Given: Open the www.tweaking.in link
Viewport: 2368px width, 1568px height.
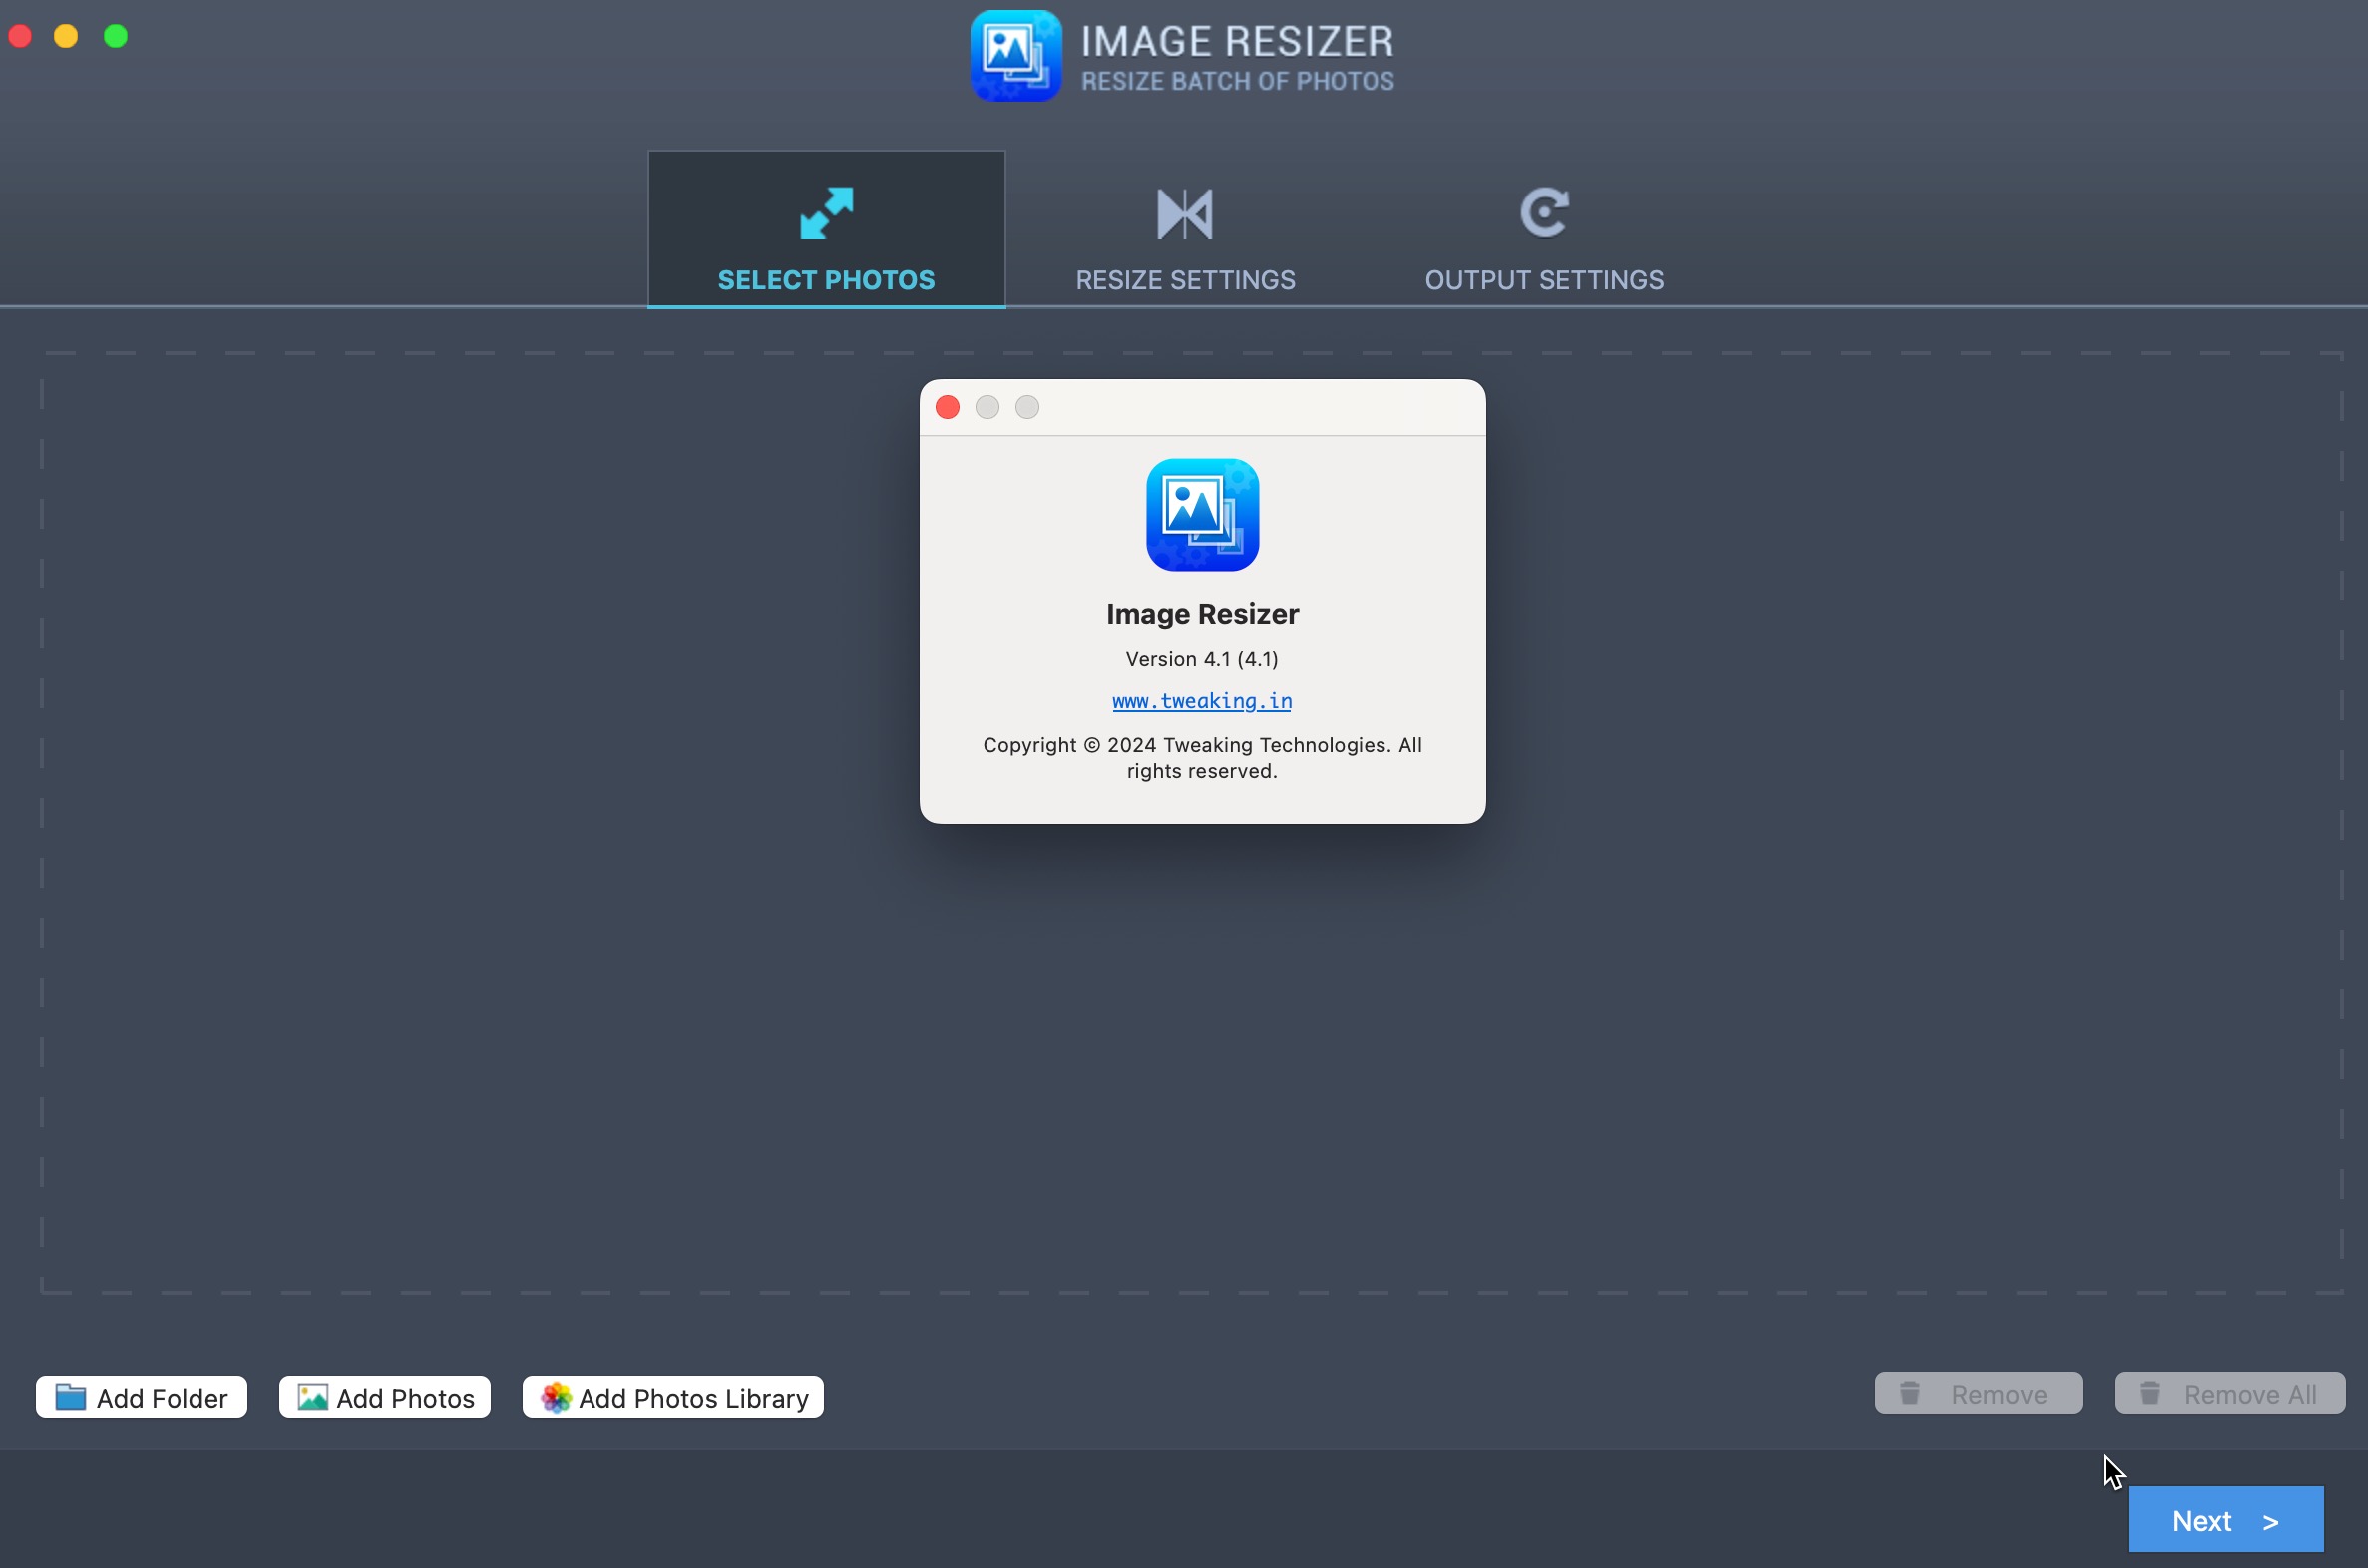Looking at the screenshot, I should coord(1202,701).
